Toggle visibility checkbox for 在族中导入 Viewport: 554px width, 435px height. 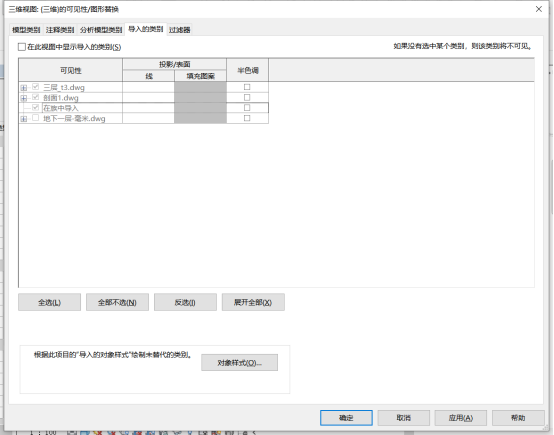pyautogui.click(x=35, y=107)
